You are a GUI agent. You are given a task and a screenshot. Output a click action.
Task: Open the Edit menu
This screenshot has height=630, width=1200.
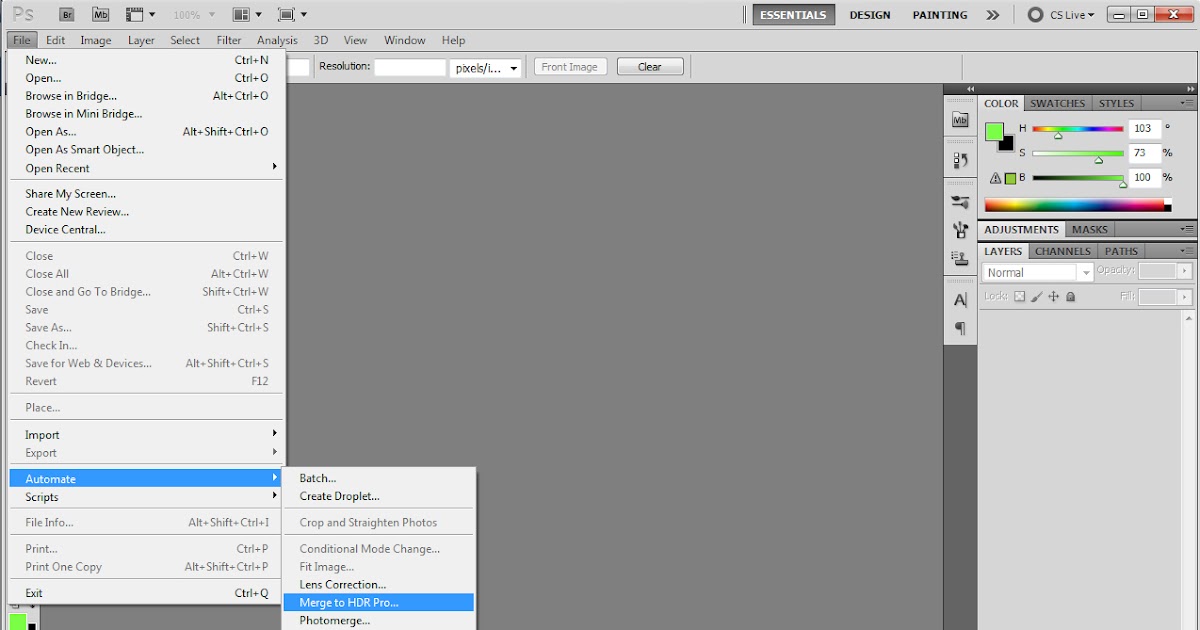55,40
